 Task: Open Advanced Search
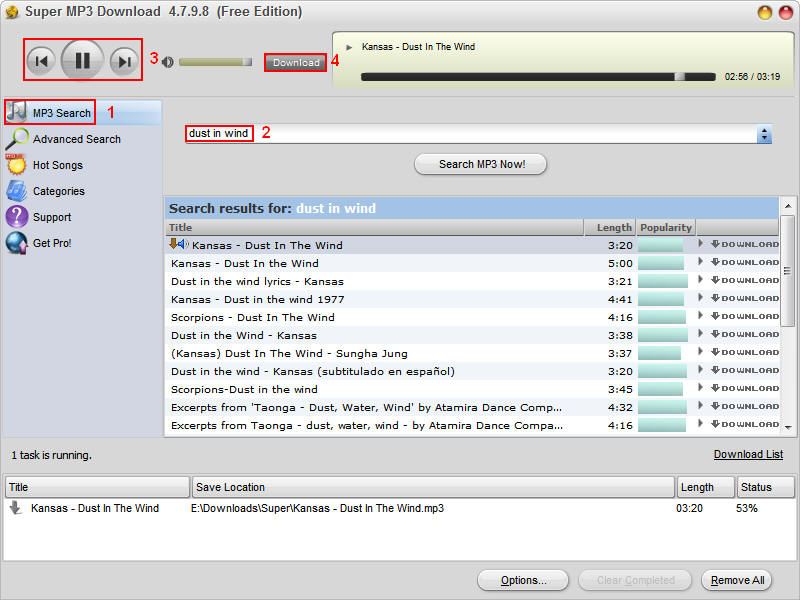[77, 139]
